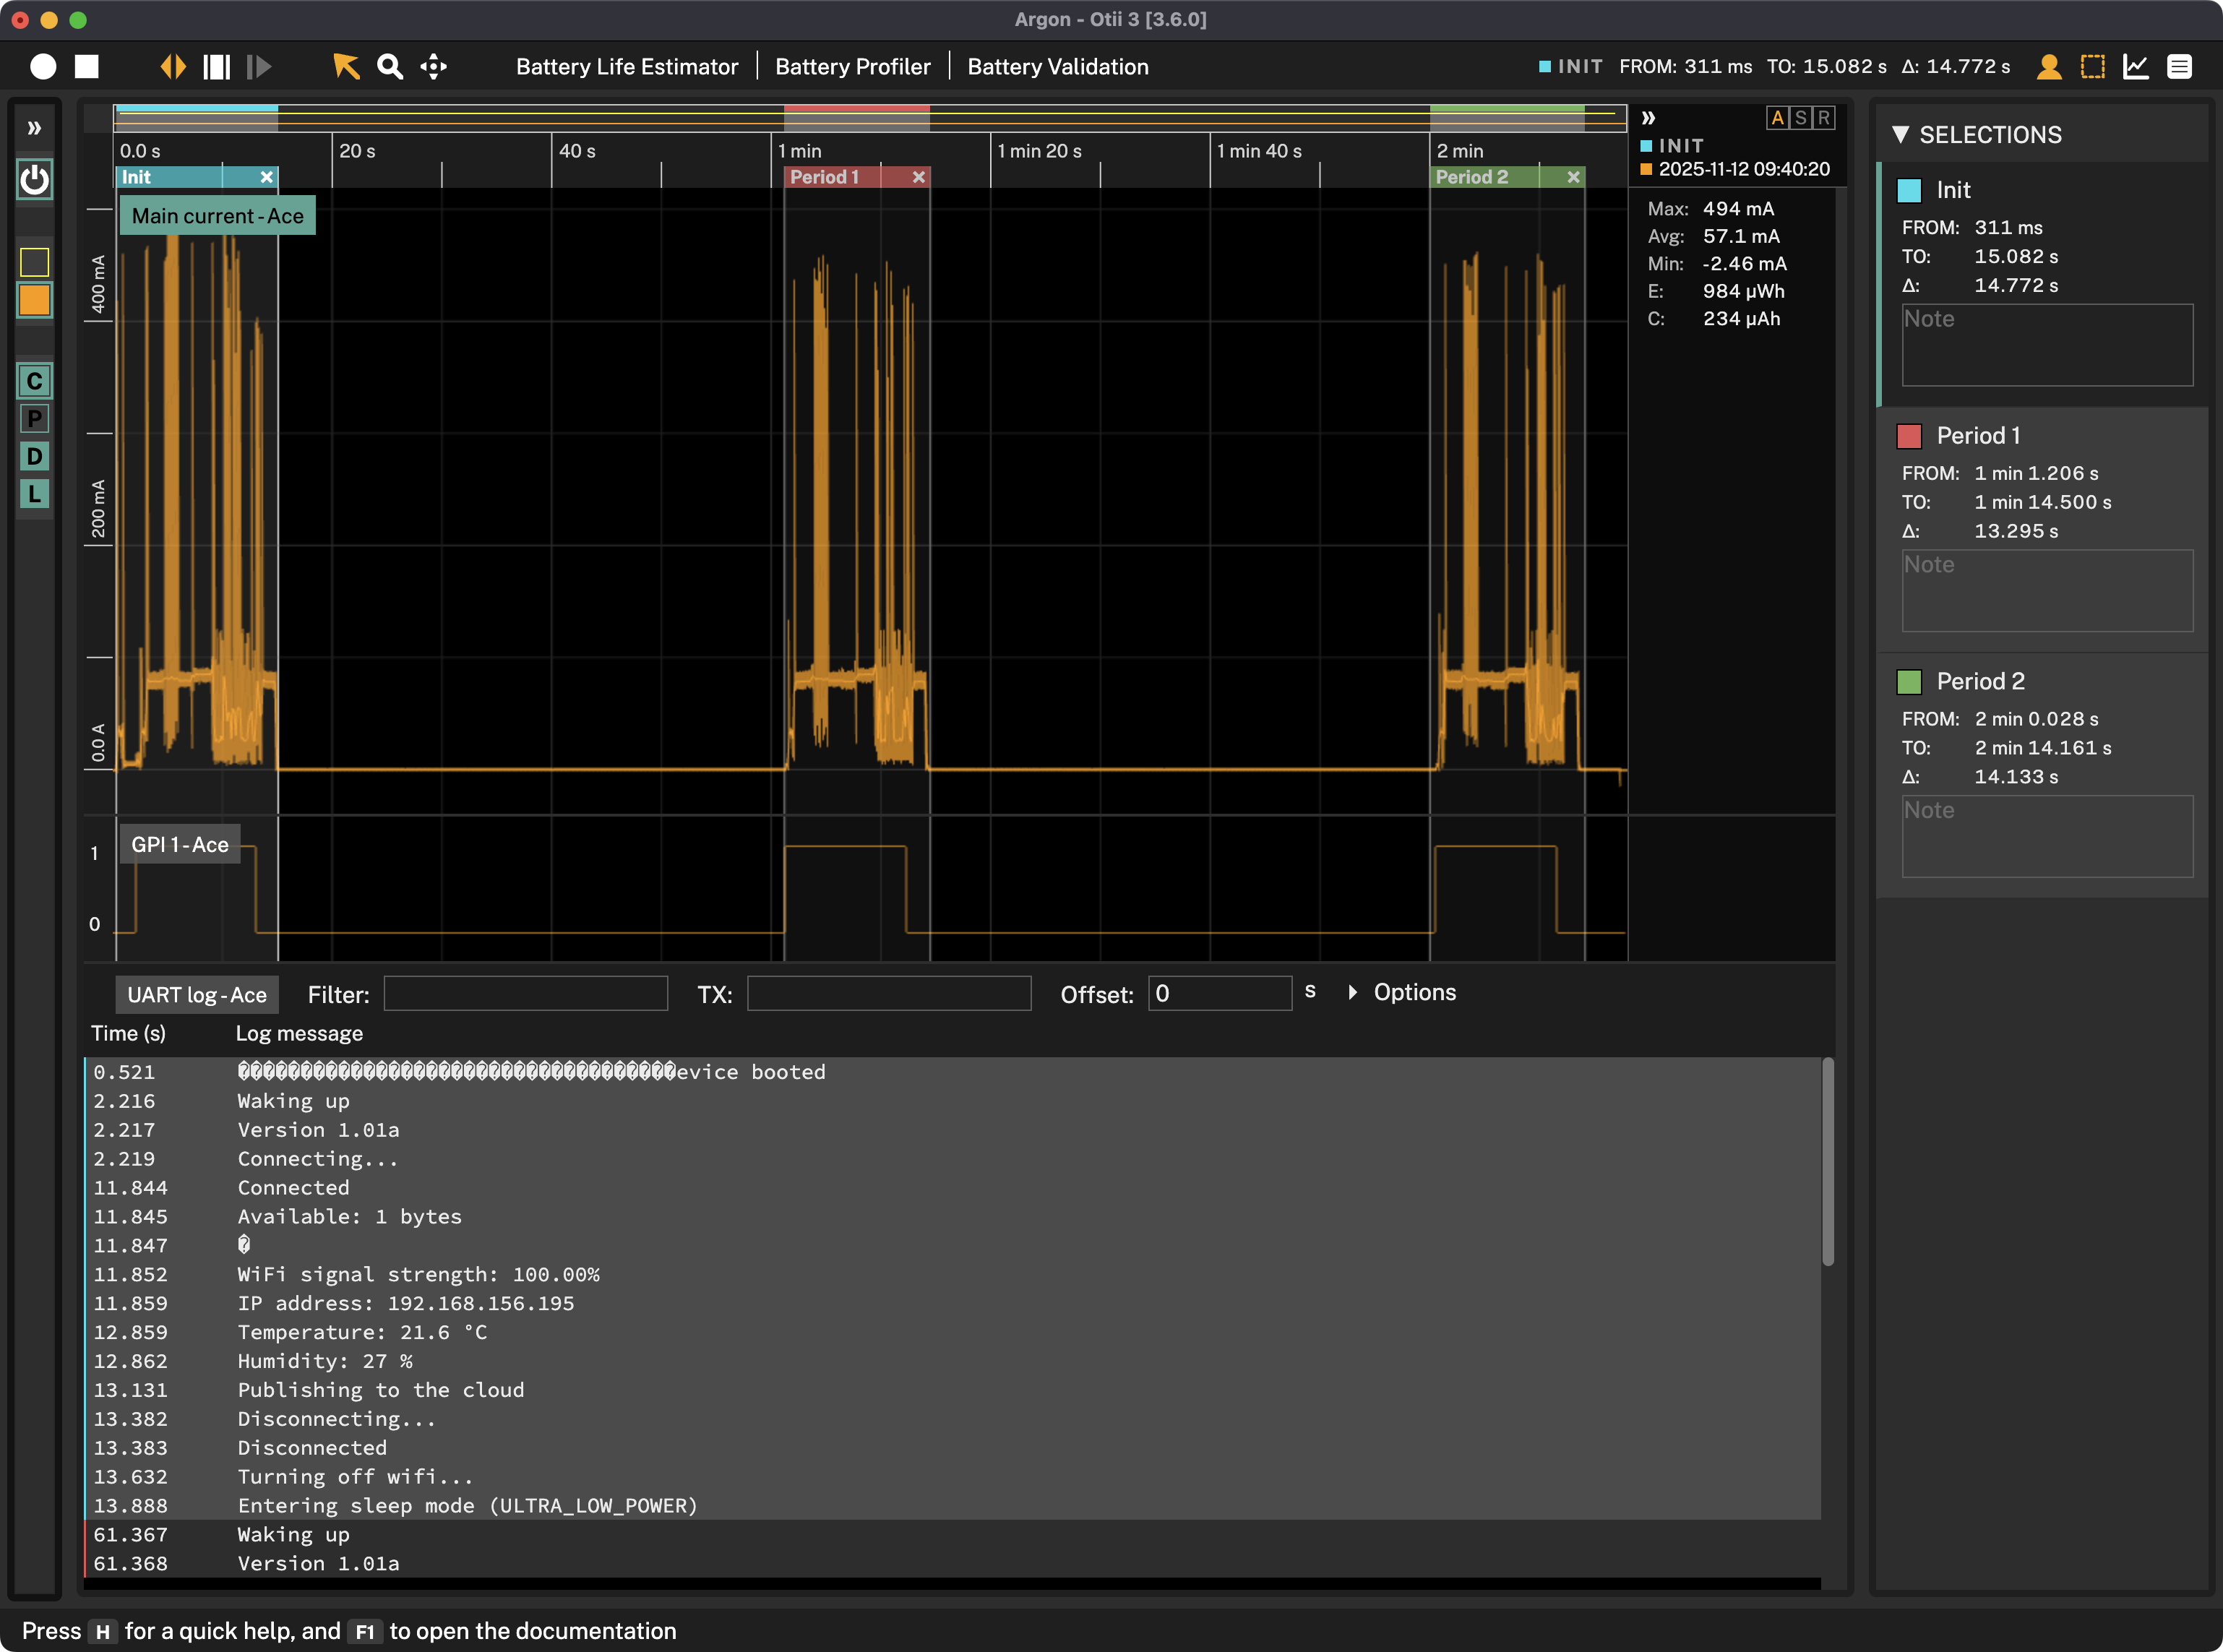This screenshot has width=2223, height=1652.
Task: Click the record button
Action: (43, 67)
